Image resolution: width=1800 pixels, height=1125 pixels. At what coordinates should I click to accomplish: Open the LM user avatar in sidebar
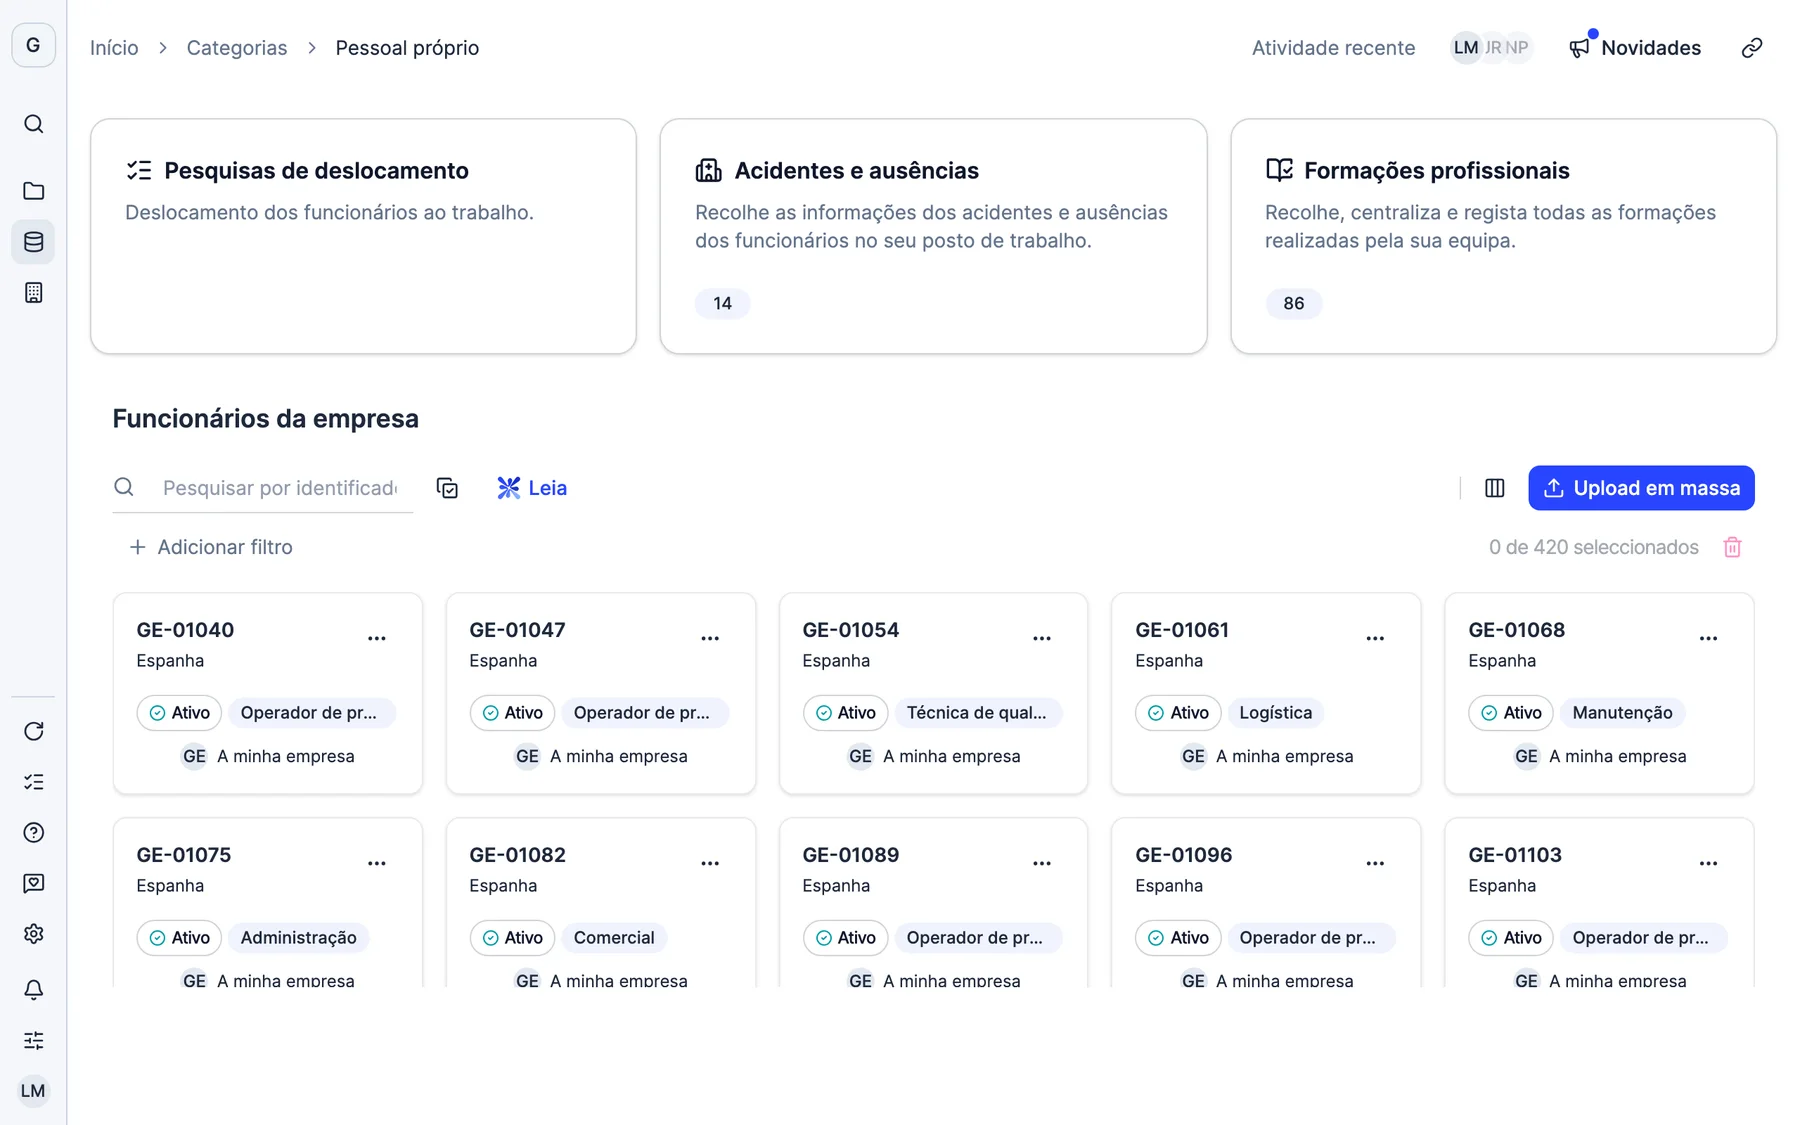33,1091
